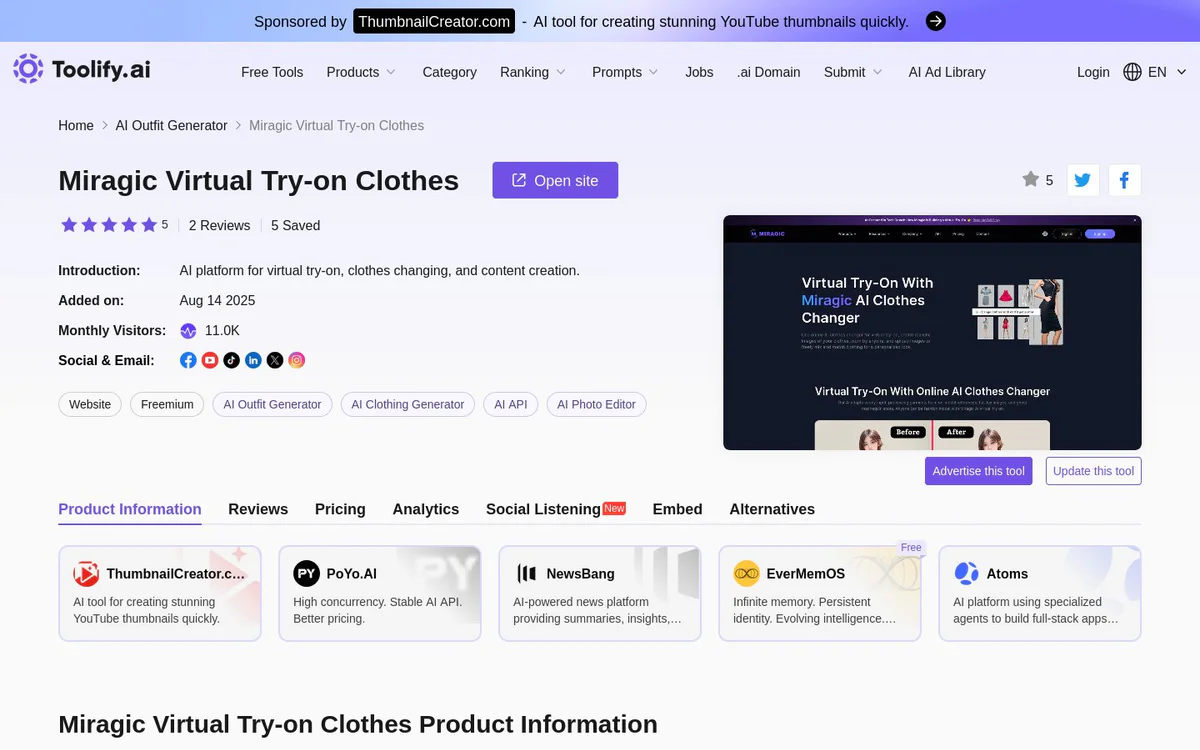1200x750 pixels.
Task: Go to the Jobs page
Action: 699,72
